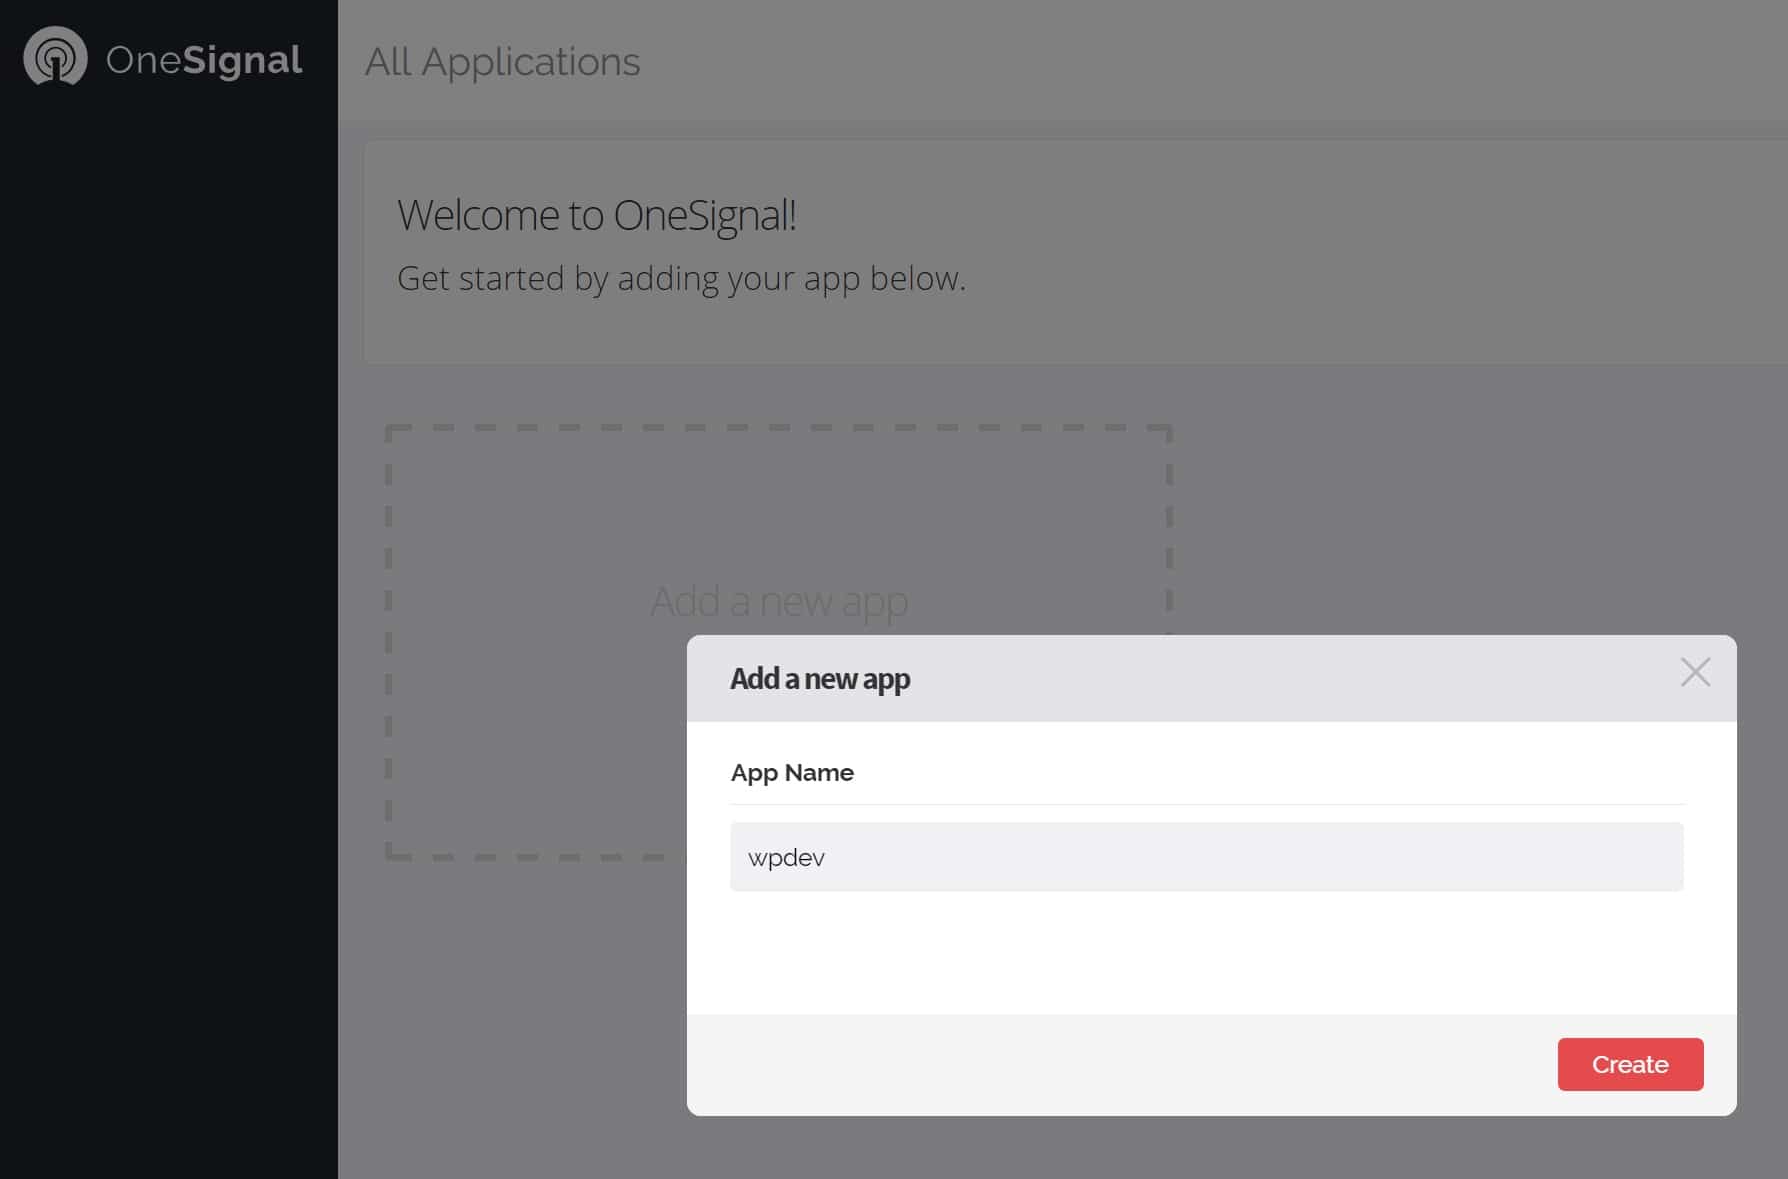Click Create to save the wpdev app
This screenshot has width=1788, height=1179.
[x=1630, y=1064]
